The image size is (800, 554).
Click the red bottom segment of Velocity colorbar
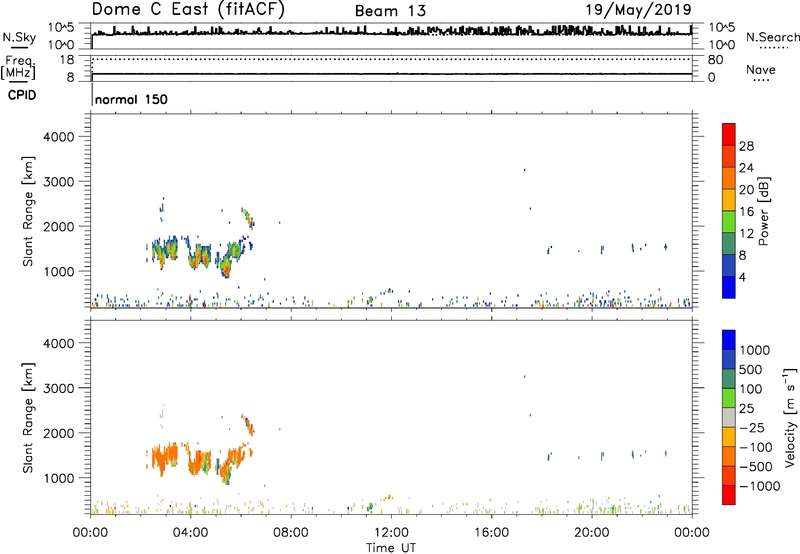click(x=729, y=495)
